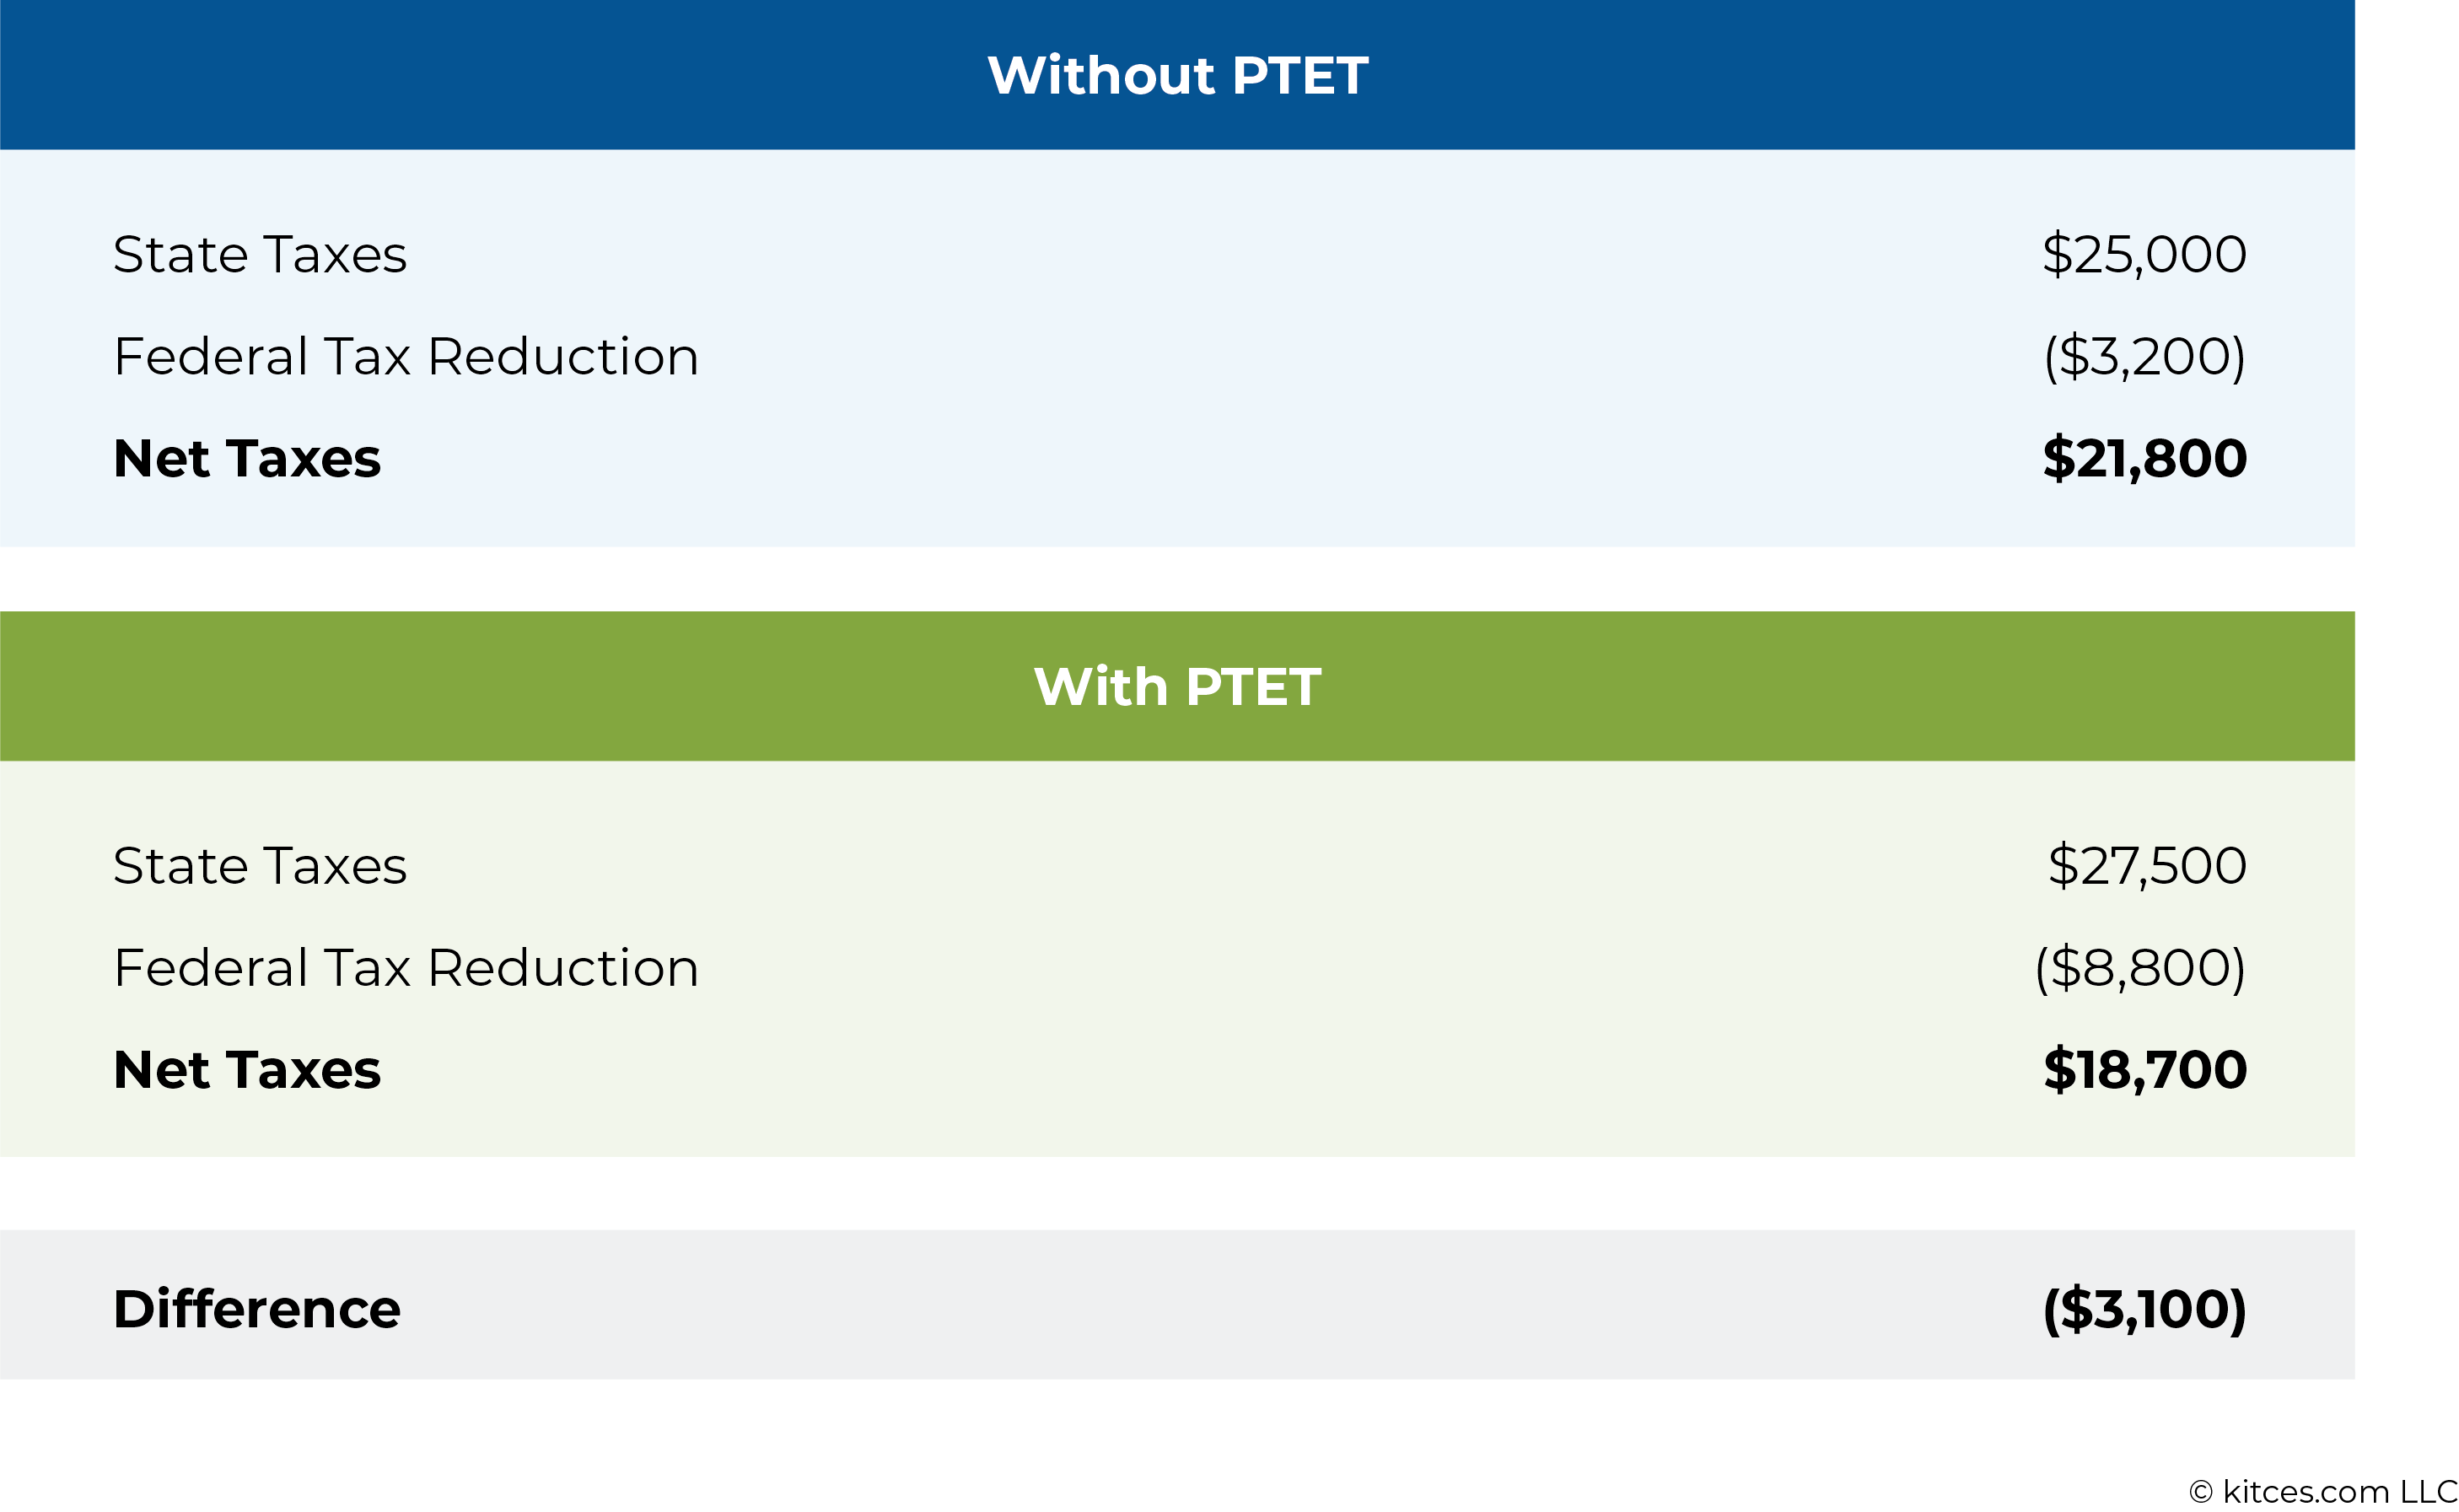The width and height of the screenshot is (2459, 1512).
Task: Select the $25,000 state taxes amount
Action: point(2144,254)
